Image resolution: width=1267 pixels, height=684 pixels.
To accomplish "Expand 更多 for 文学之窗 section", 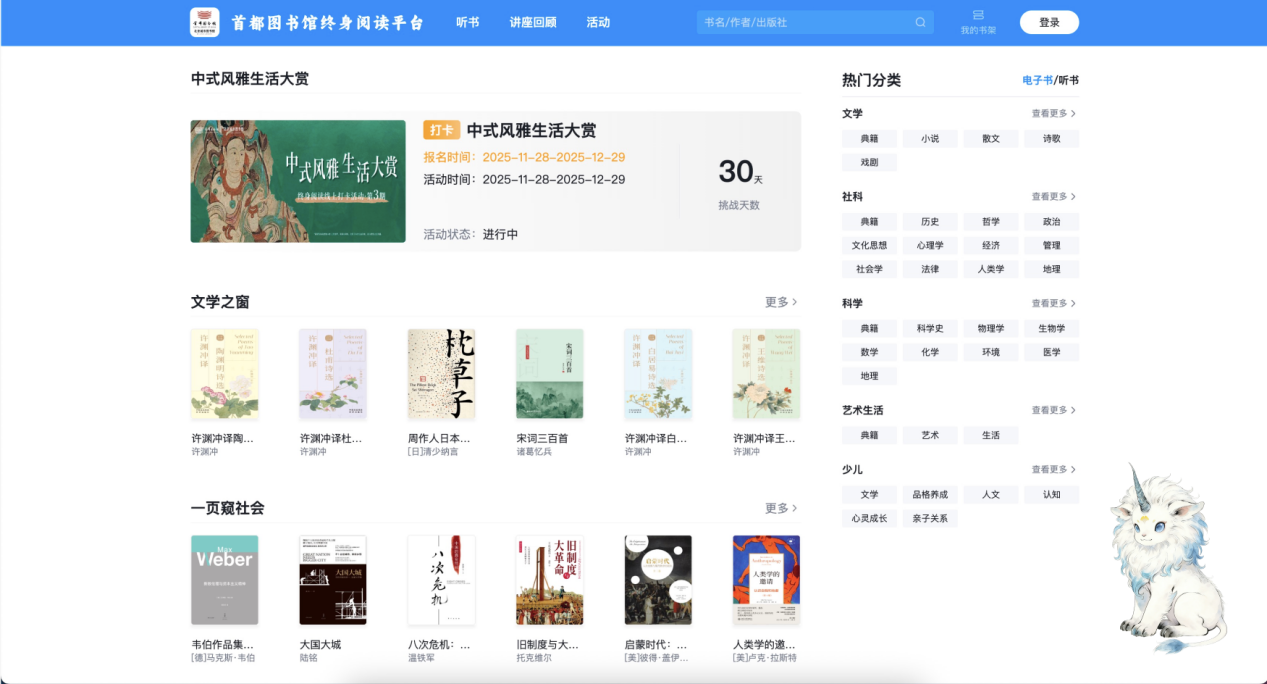I will point(781,302).
